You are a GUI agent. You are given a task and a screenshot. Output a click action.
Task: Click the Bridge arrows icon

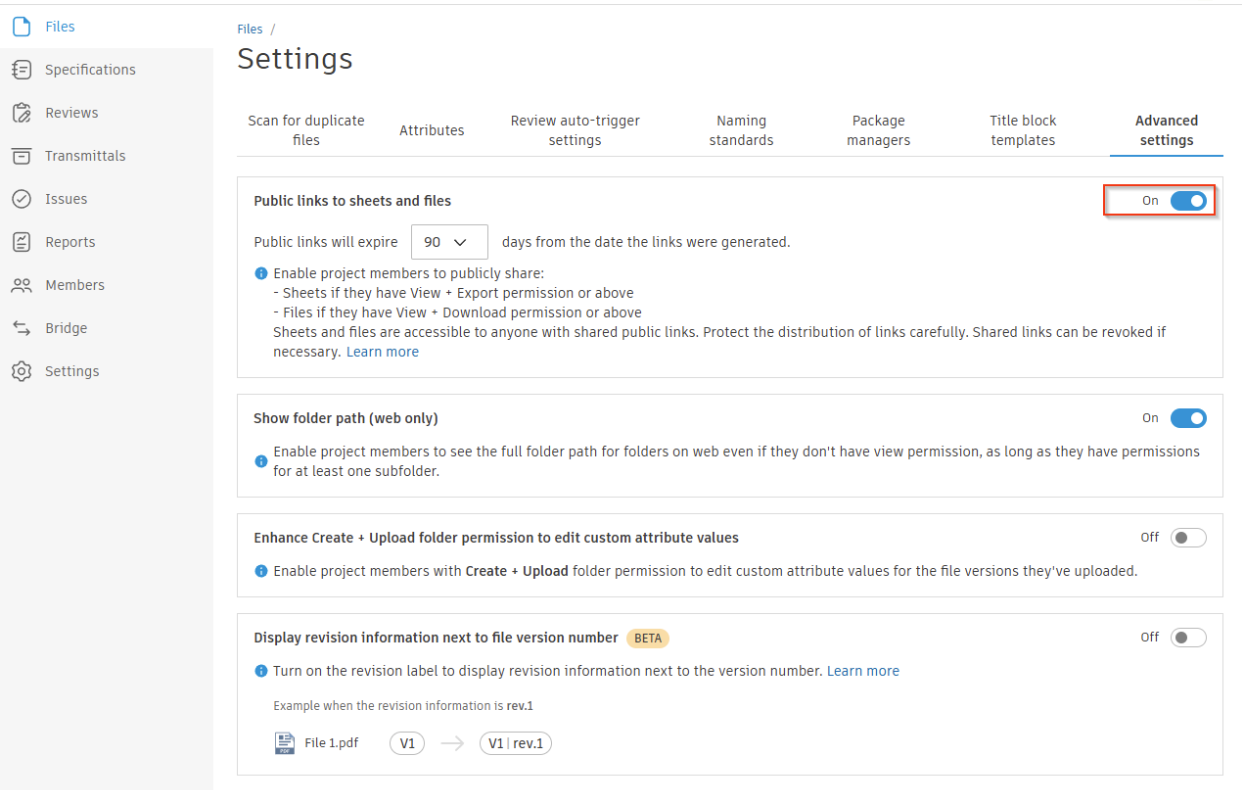pyautogui.click(x=21, y=328)
